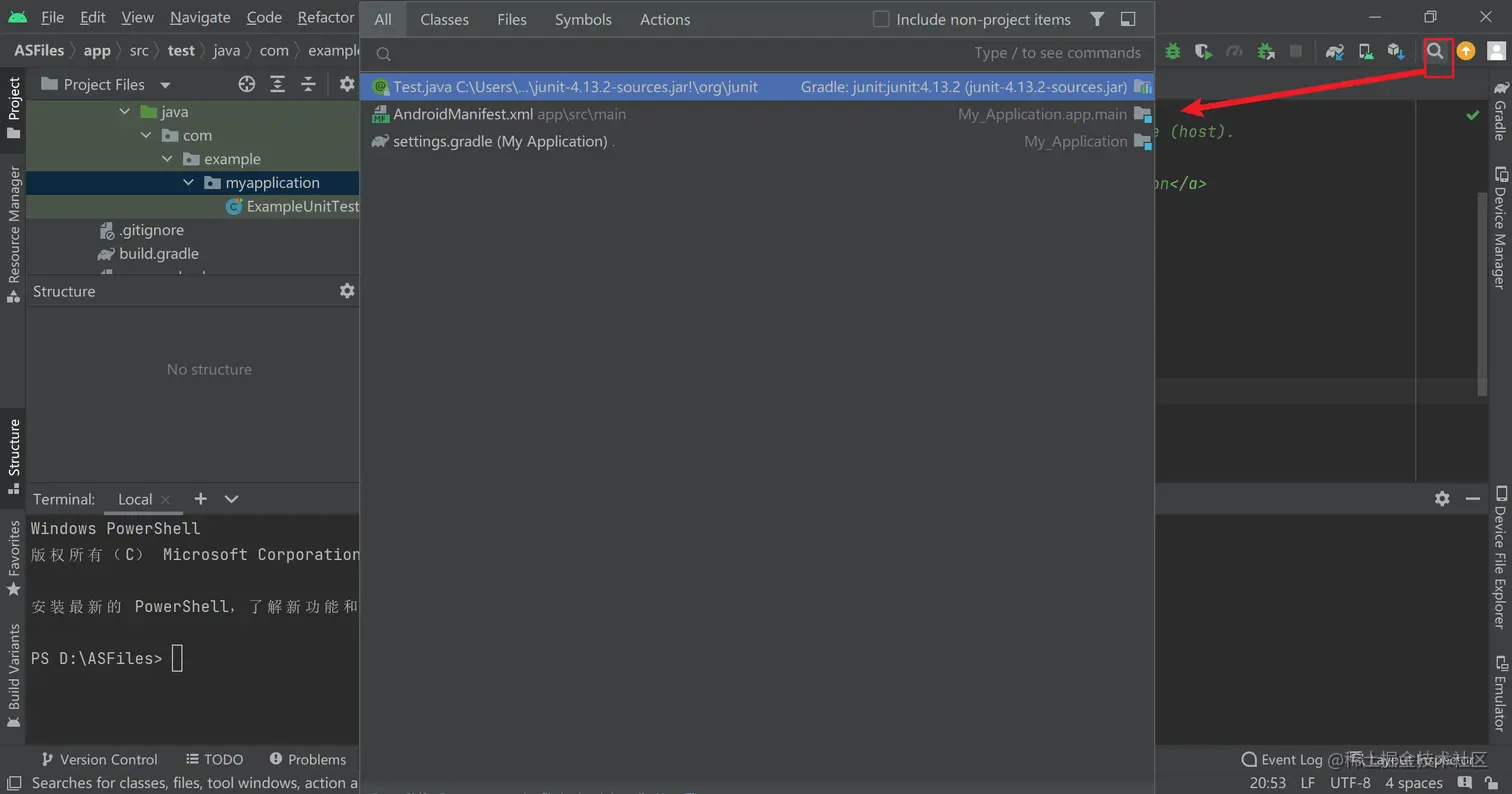
Task: Open the terminal tabs dropdown arrow
Action: 231,498
